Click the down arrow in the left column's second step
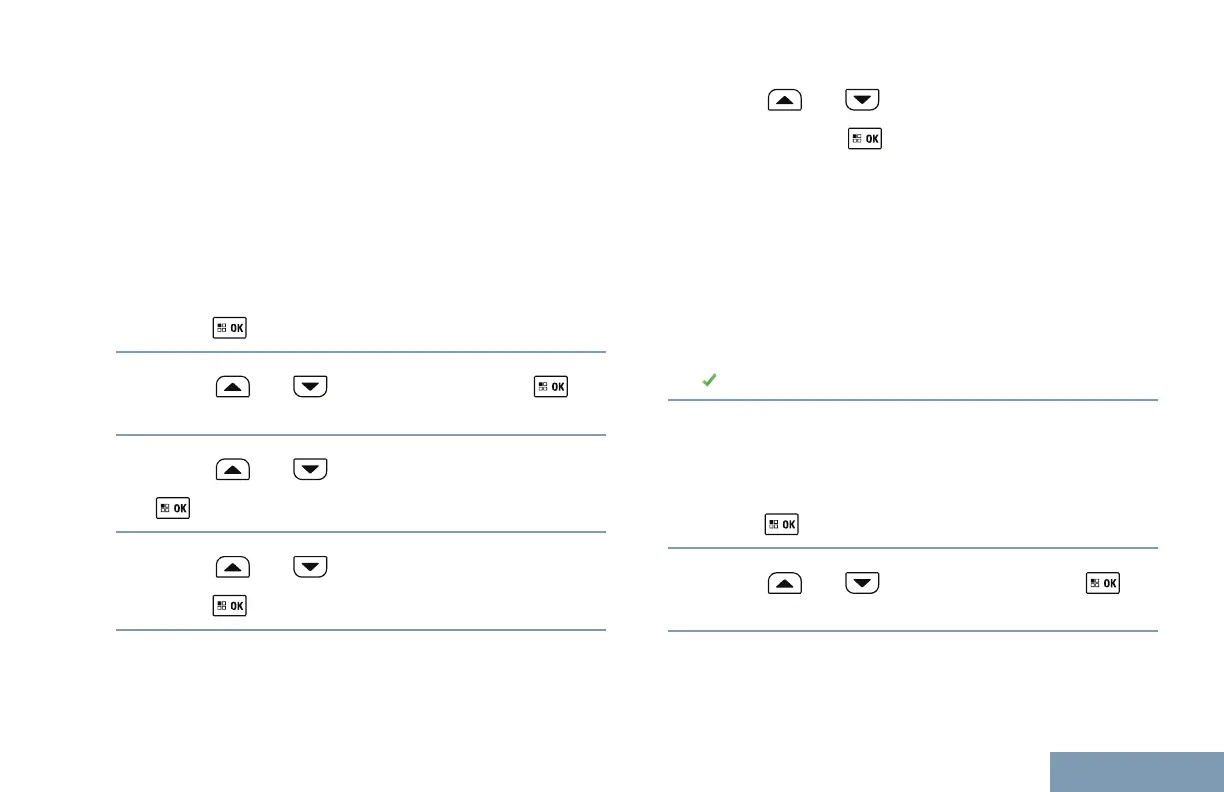Screen dimensions: 1224x792 click(x=310, y=386)
